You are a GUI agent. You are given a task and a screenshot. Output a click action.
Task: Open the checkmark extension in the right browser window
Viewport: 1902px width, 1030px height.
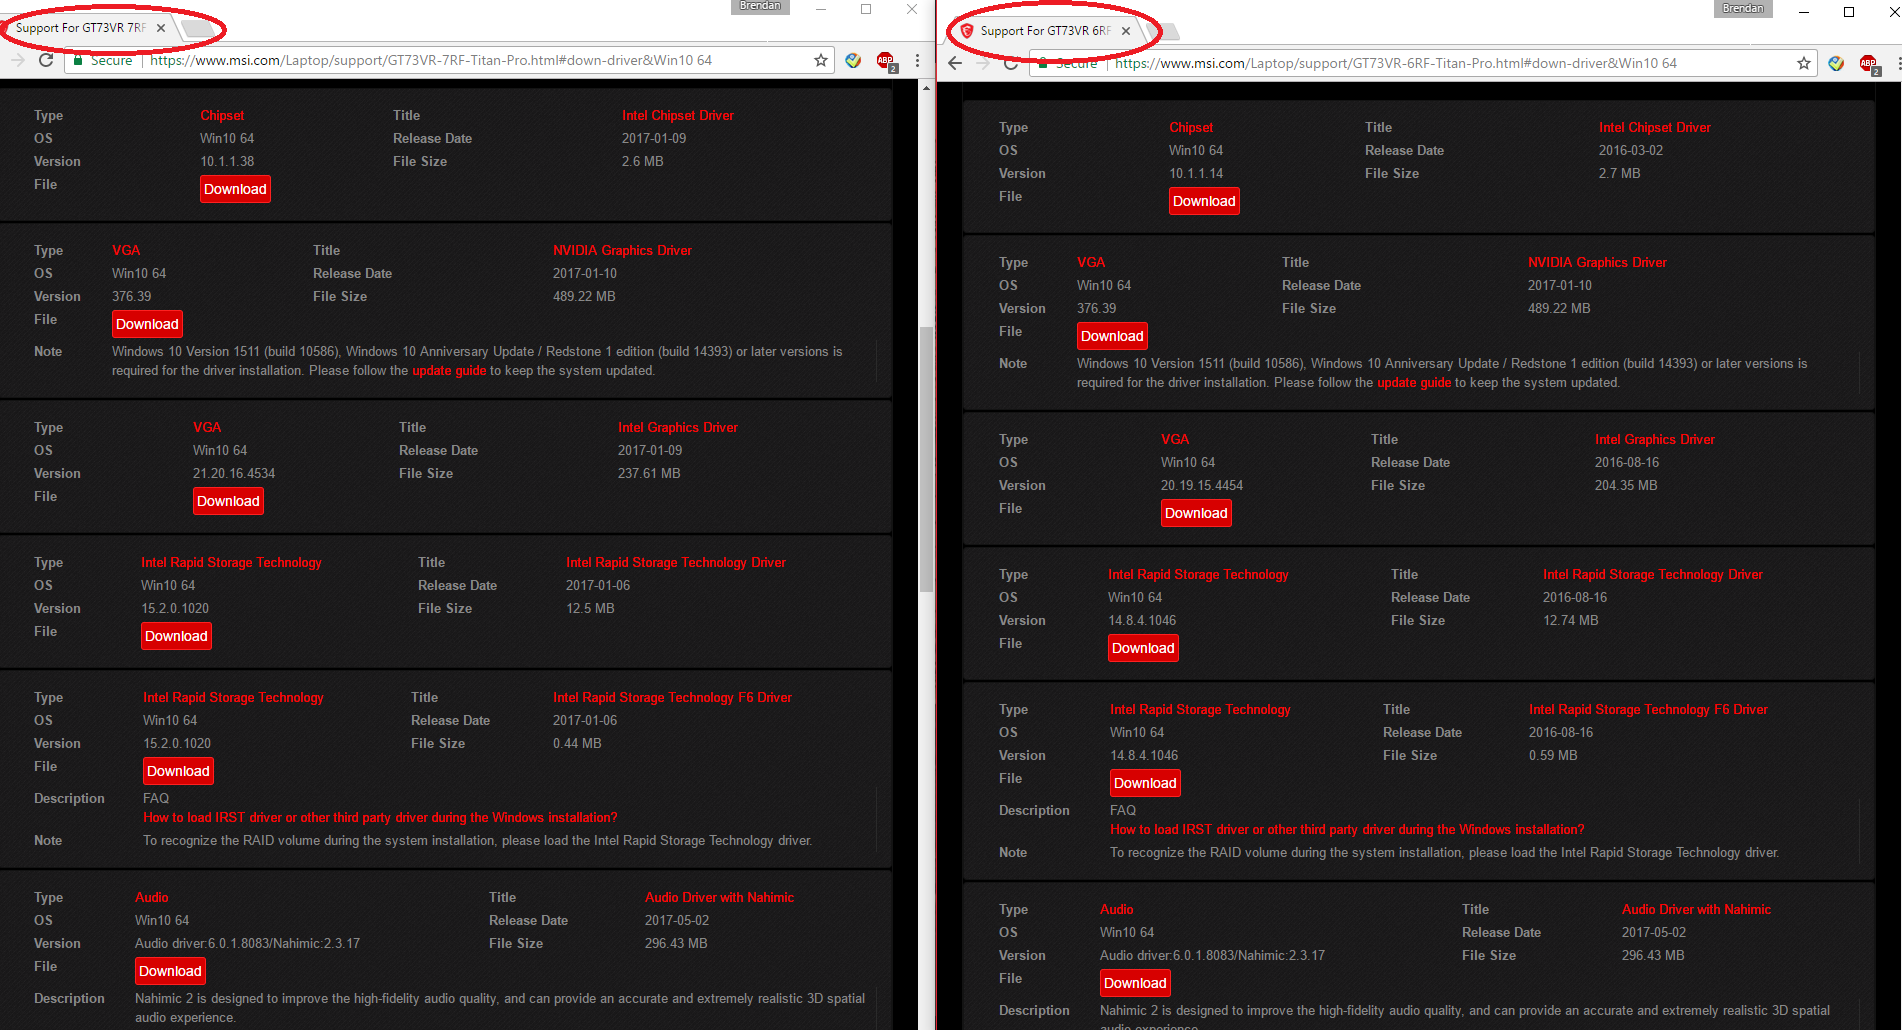pyautogui.click(x=1836, y=63)
